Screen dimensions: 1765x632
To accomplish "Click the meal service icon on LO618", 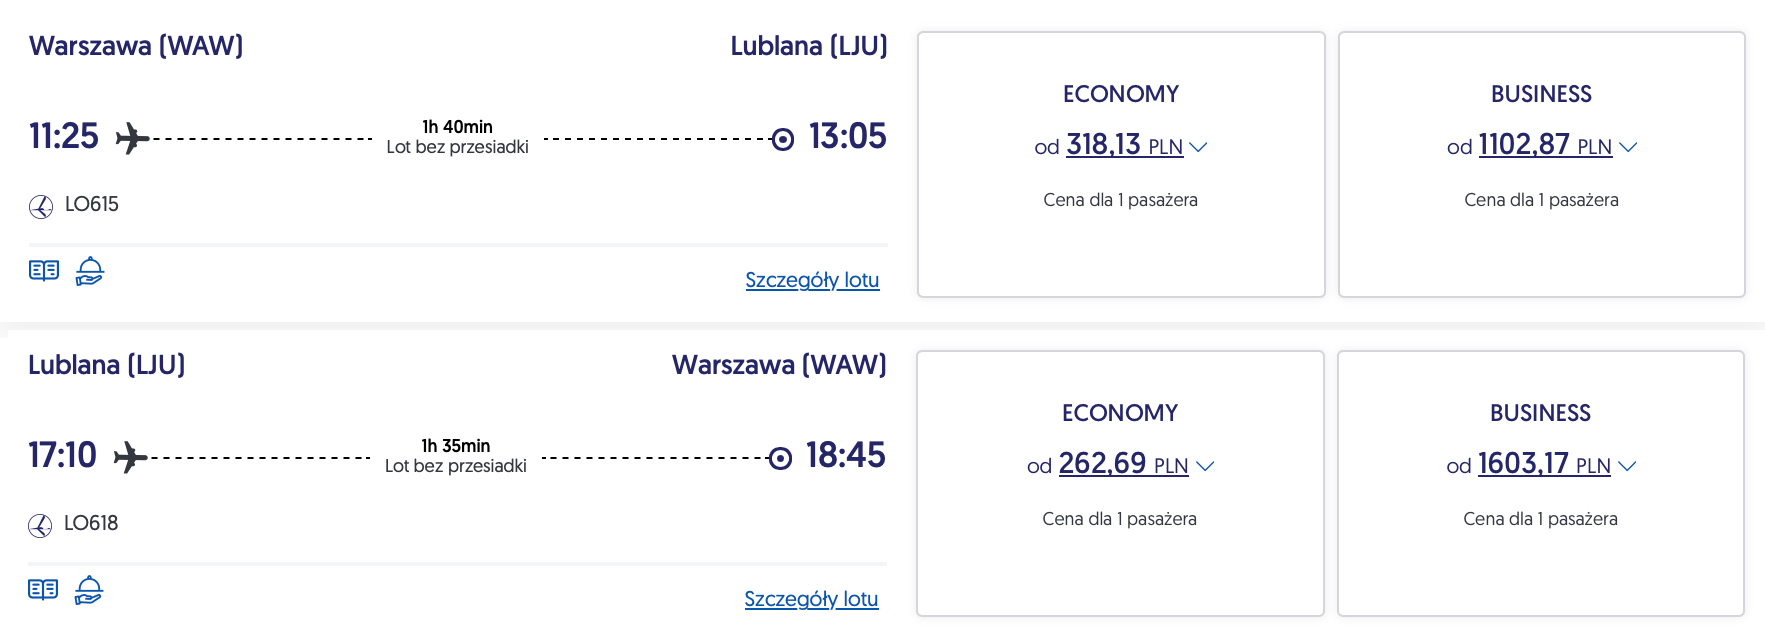I will pos(89,590).
